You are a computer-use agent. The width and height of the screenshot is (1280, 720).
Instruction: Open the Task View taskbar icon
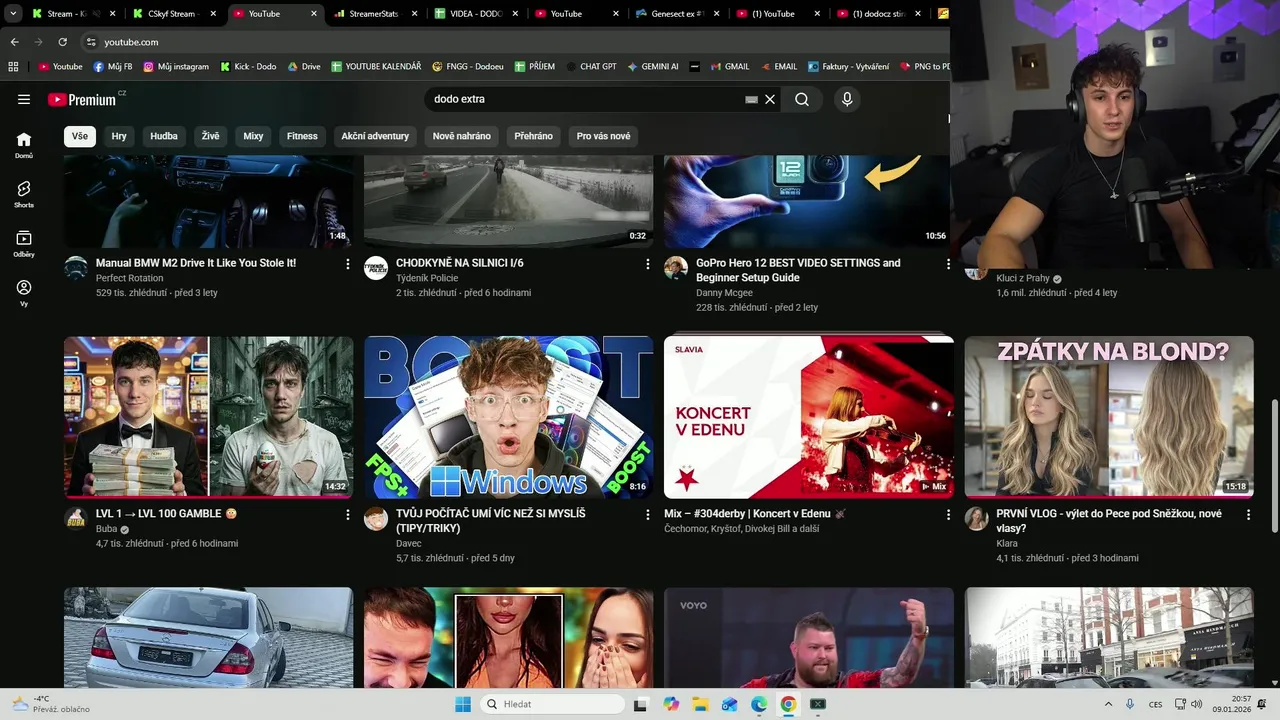click(x=641, y=704)
